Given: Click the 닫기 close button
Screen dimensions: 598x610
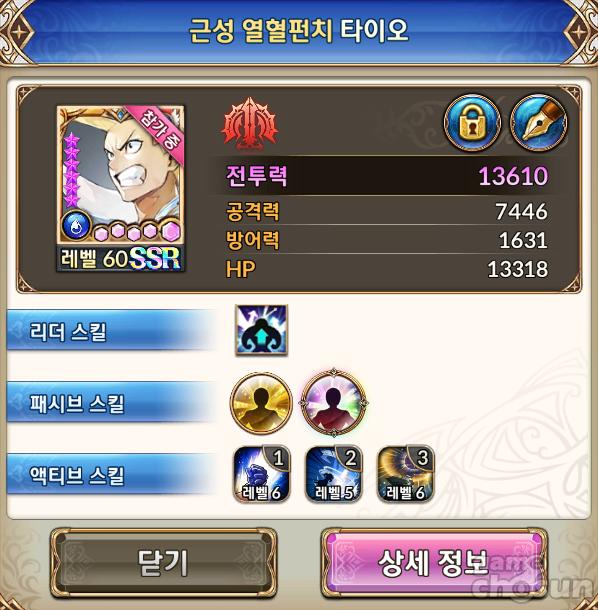Looking at the screenshot, I should click(163, 563).
